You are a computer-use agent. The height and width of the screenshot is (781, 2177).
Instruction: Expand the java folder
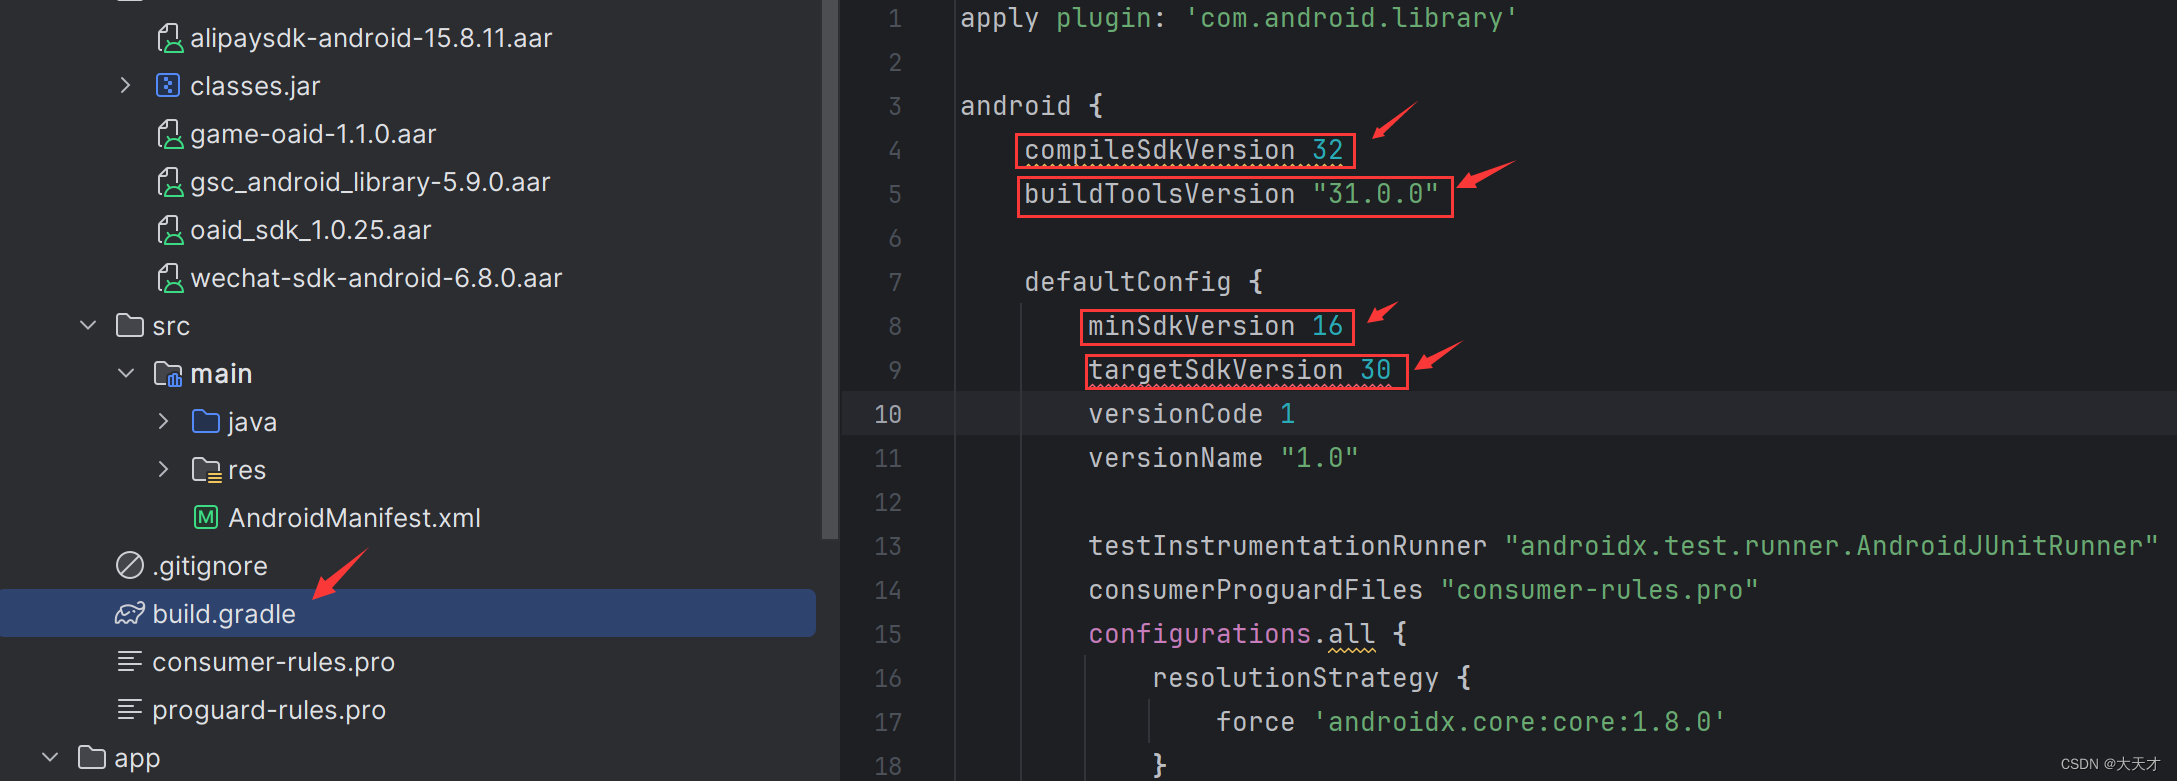pos(163,422)
